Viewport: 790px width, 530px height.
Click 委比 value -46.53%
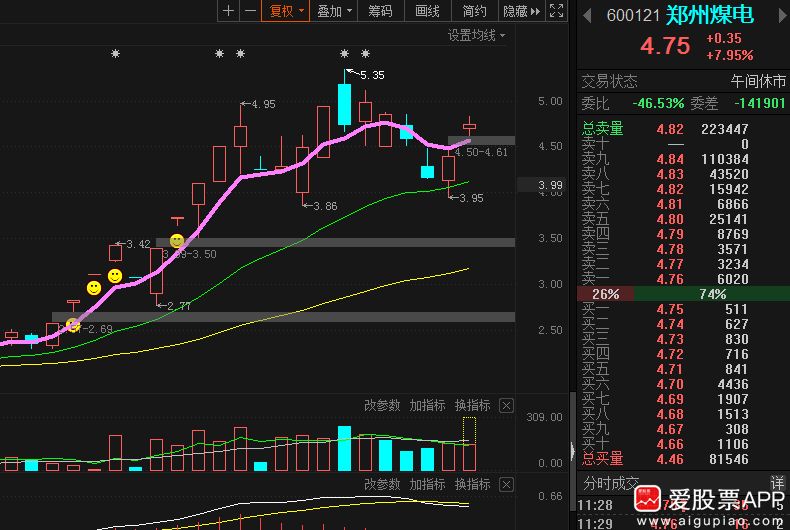point(658,103)
